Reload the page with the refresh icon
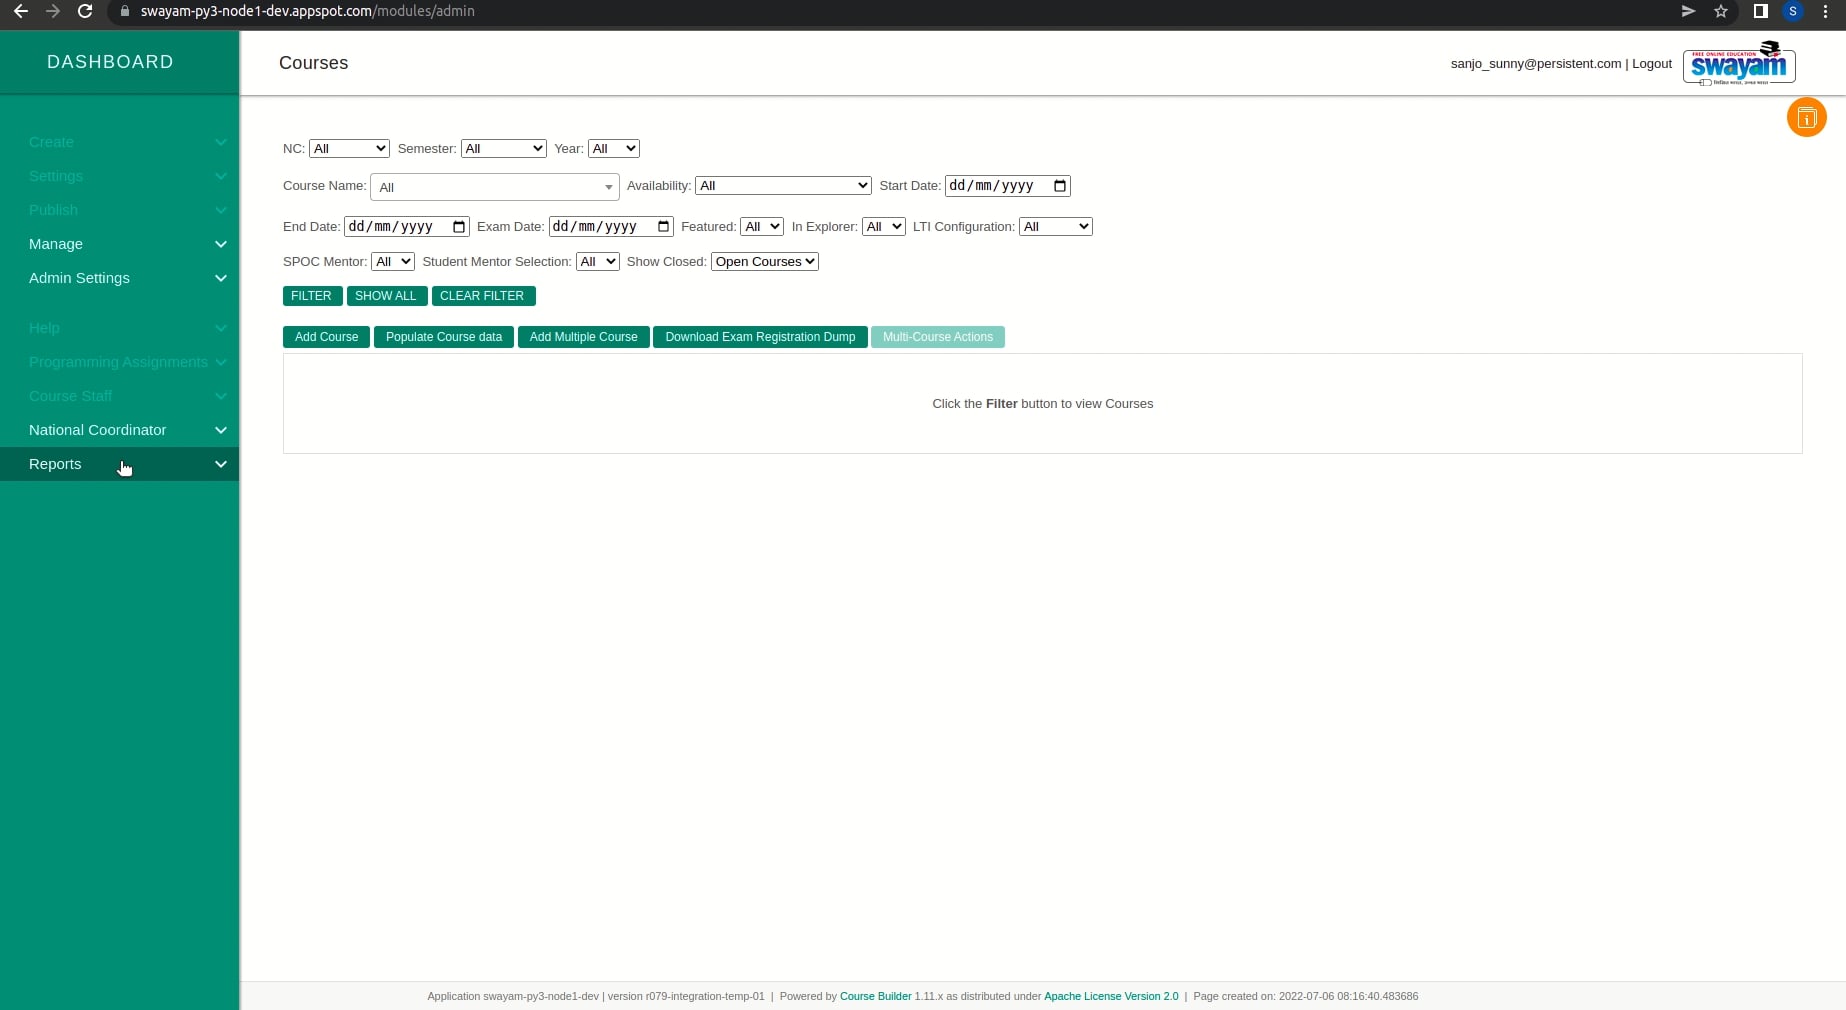 point(84,12)
